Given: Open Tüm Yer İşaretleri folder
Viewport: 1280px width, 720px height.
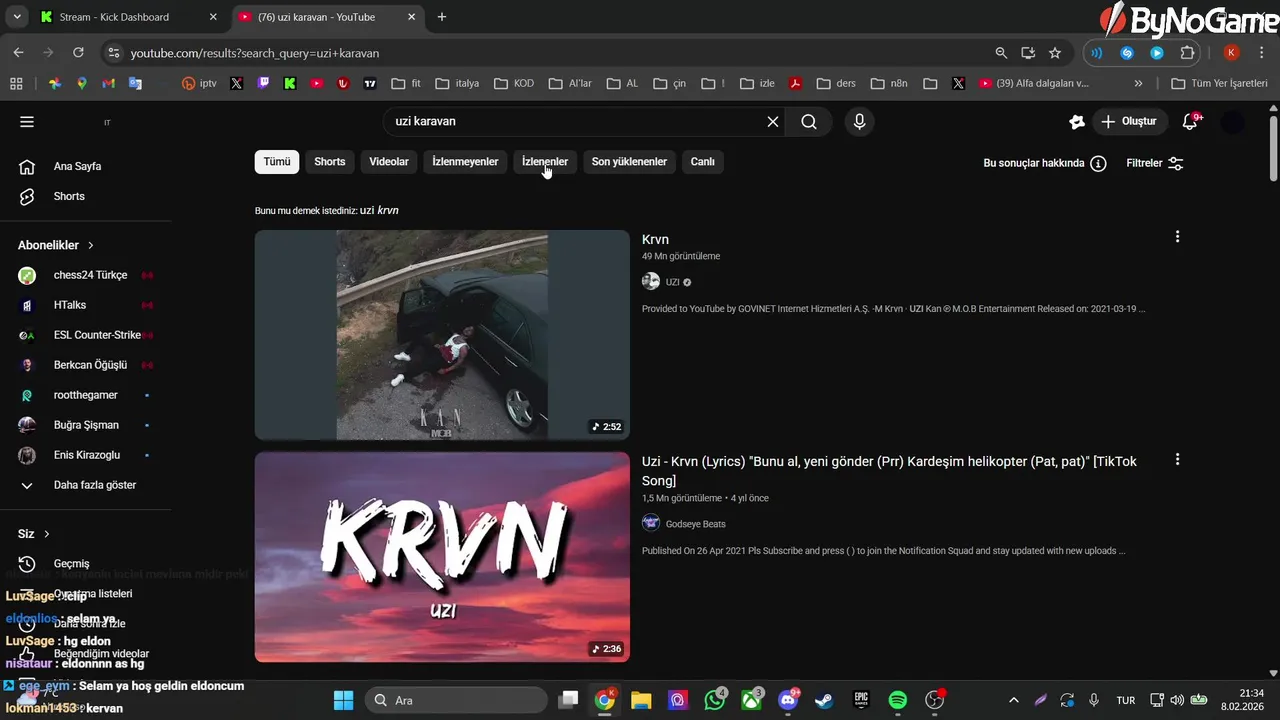Looking at the screenshot, I should coord(1220,84).
